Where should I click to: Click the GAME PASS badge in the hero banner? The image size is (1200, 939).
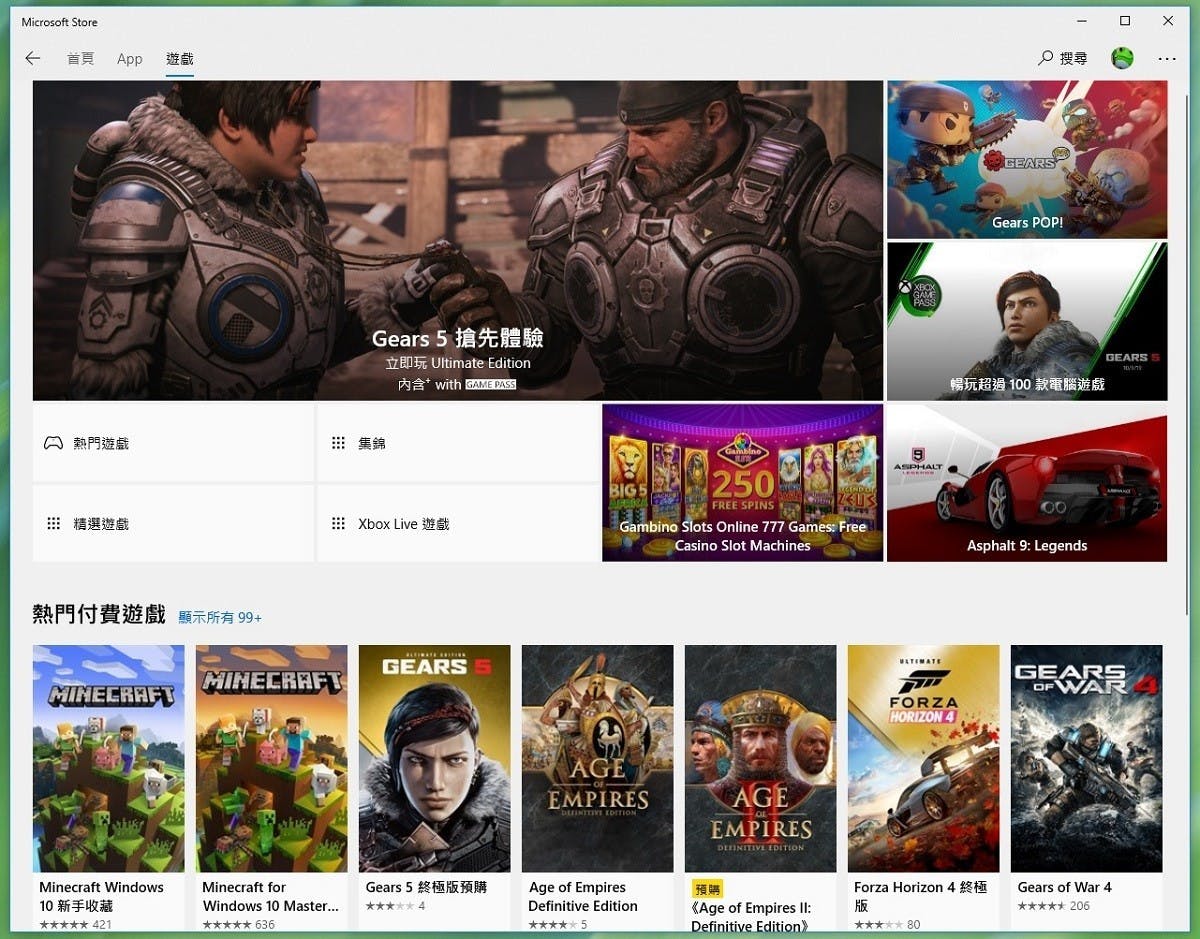[490, 384]
